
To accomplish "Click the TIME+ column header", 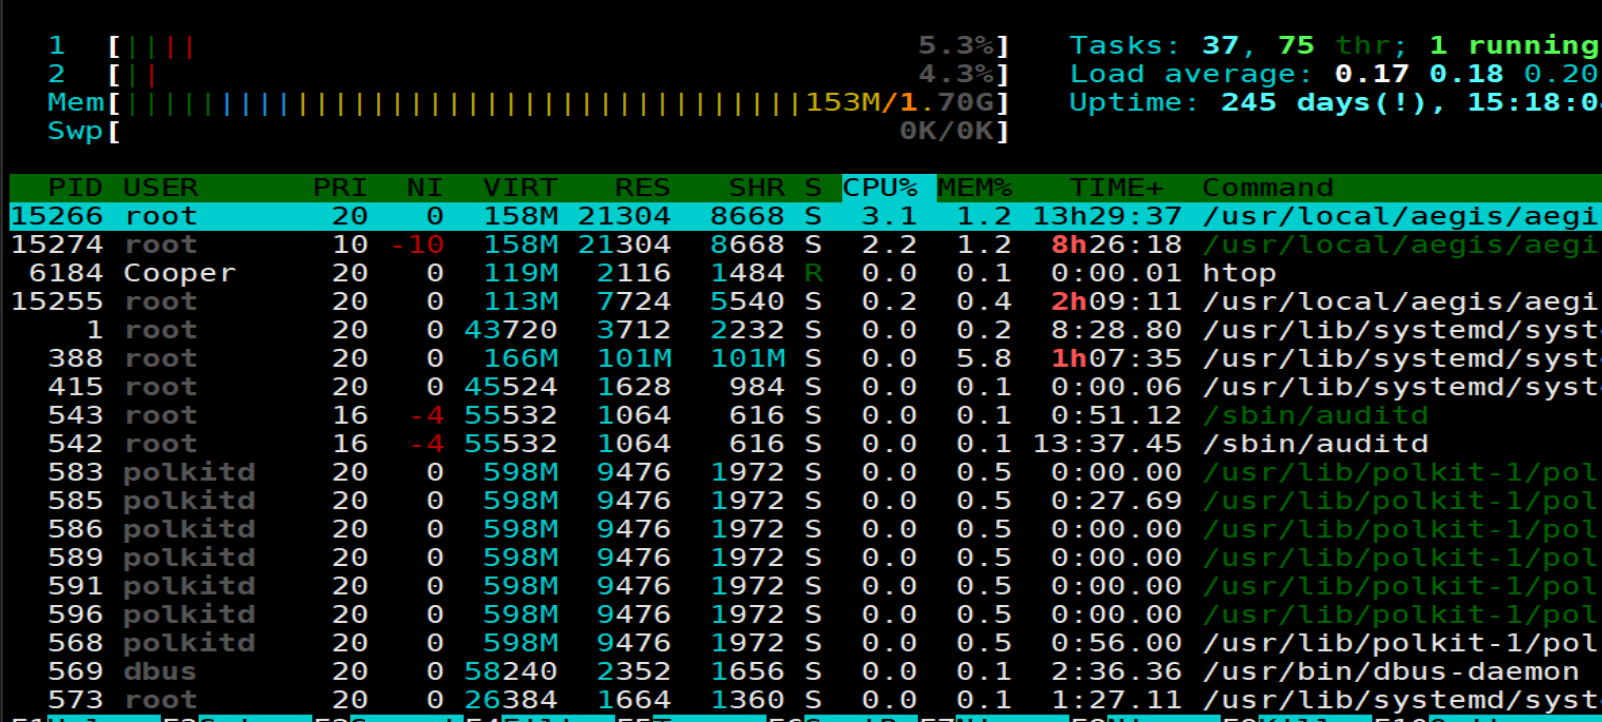I will coord(1116,188).
